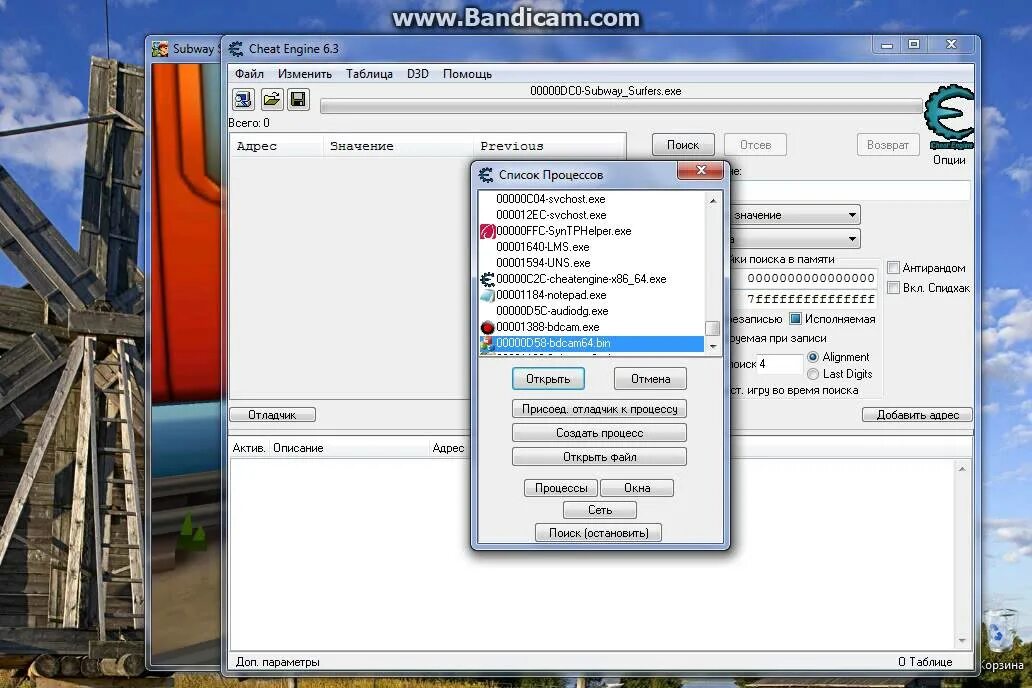Viewport: 1032px width, 688px height.
Task: Click the Сеть button
Action: pos(600,510)
